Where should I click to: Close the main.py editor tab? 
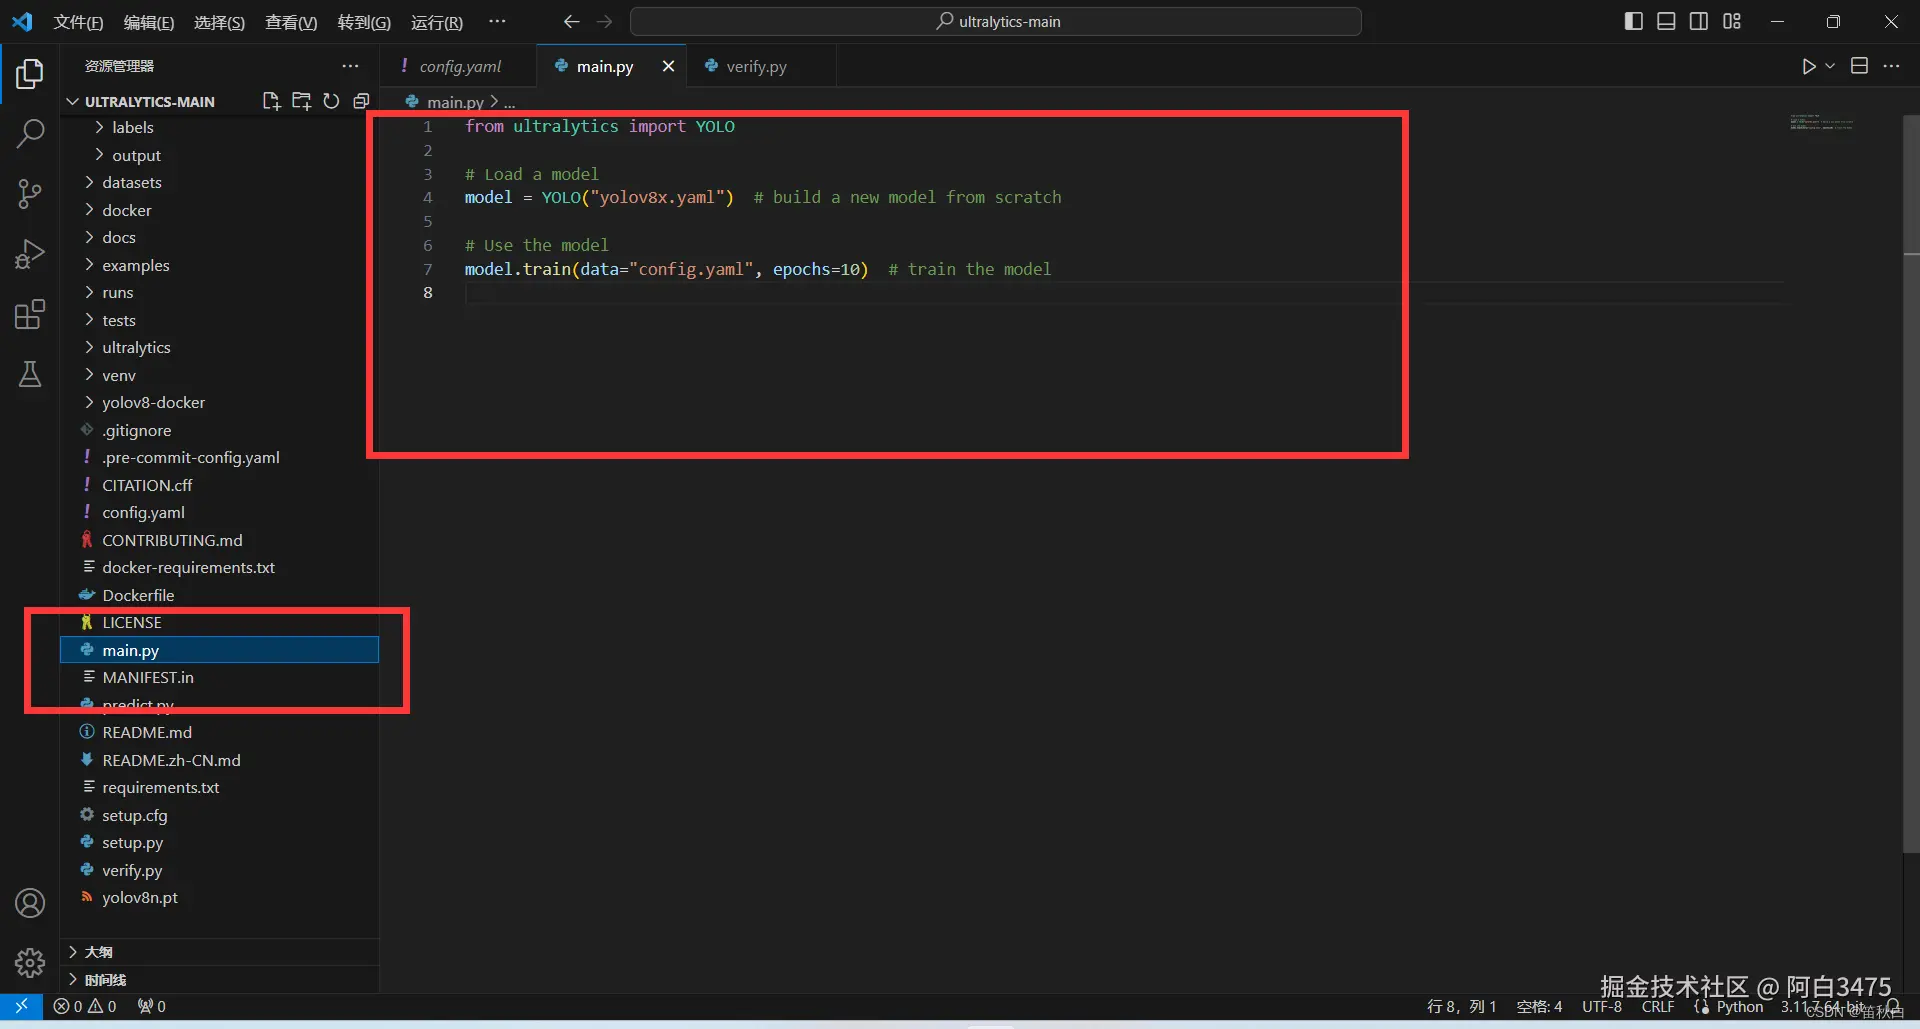click(668, 66)
